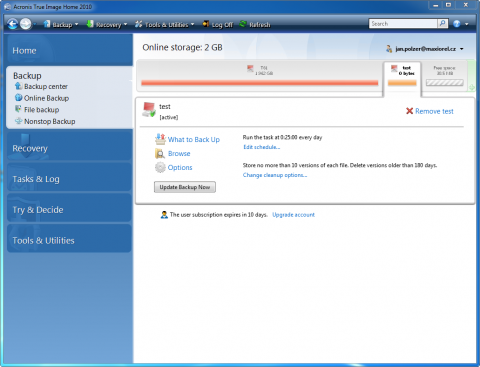Click the green Recovery arrow icon in toolbar
480x367 pixels.
(90, 24)
